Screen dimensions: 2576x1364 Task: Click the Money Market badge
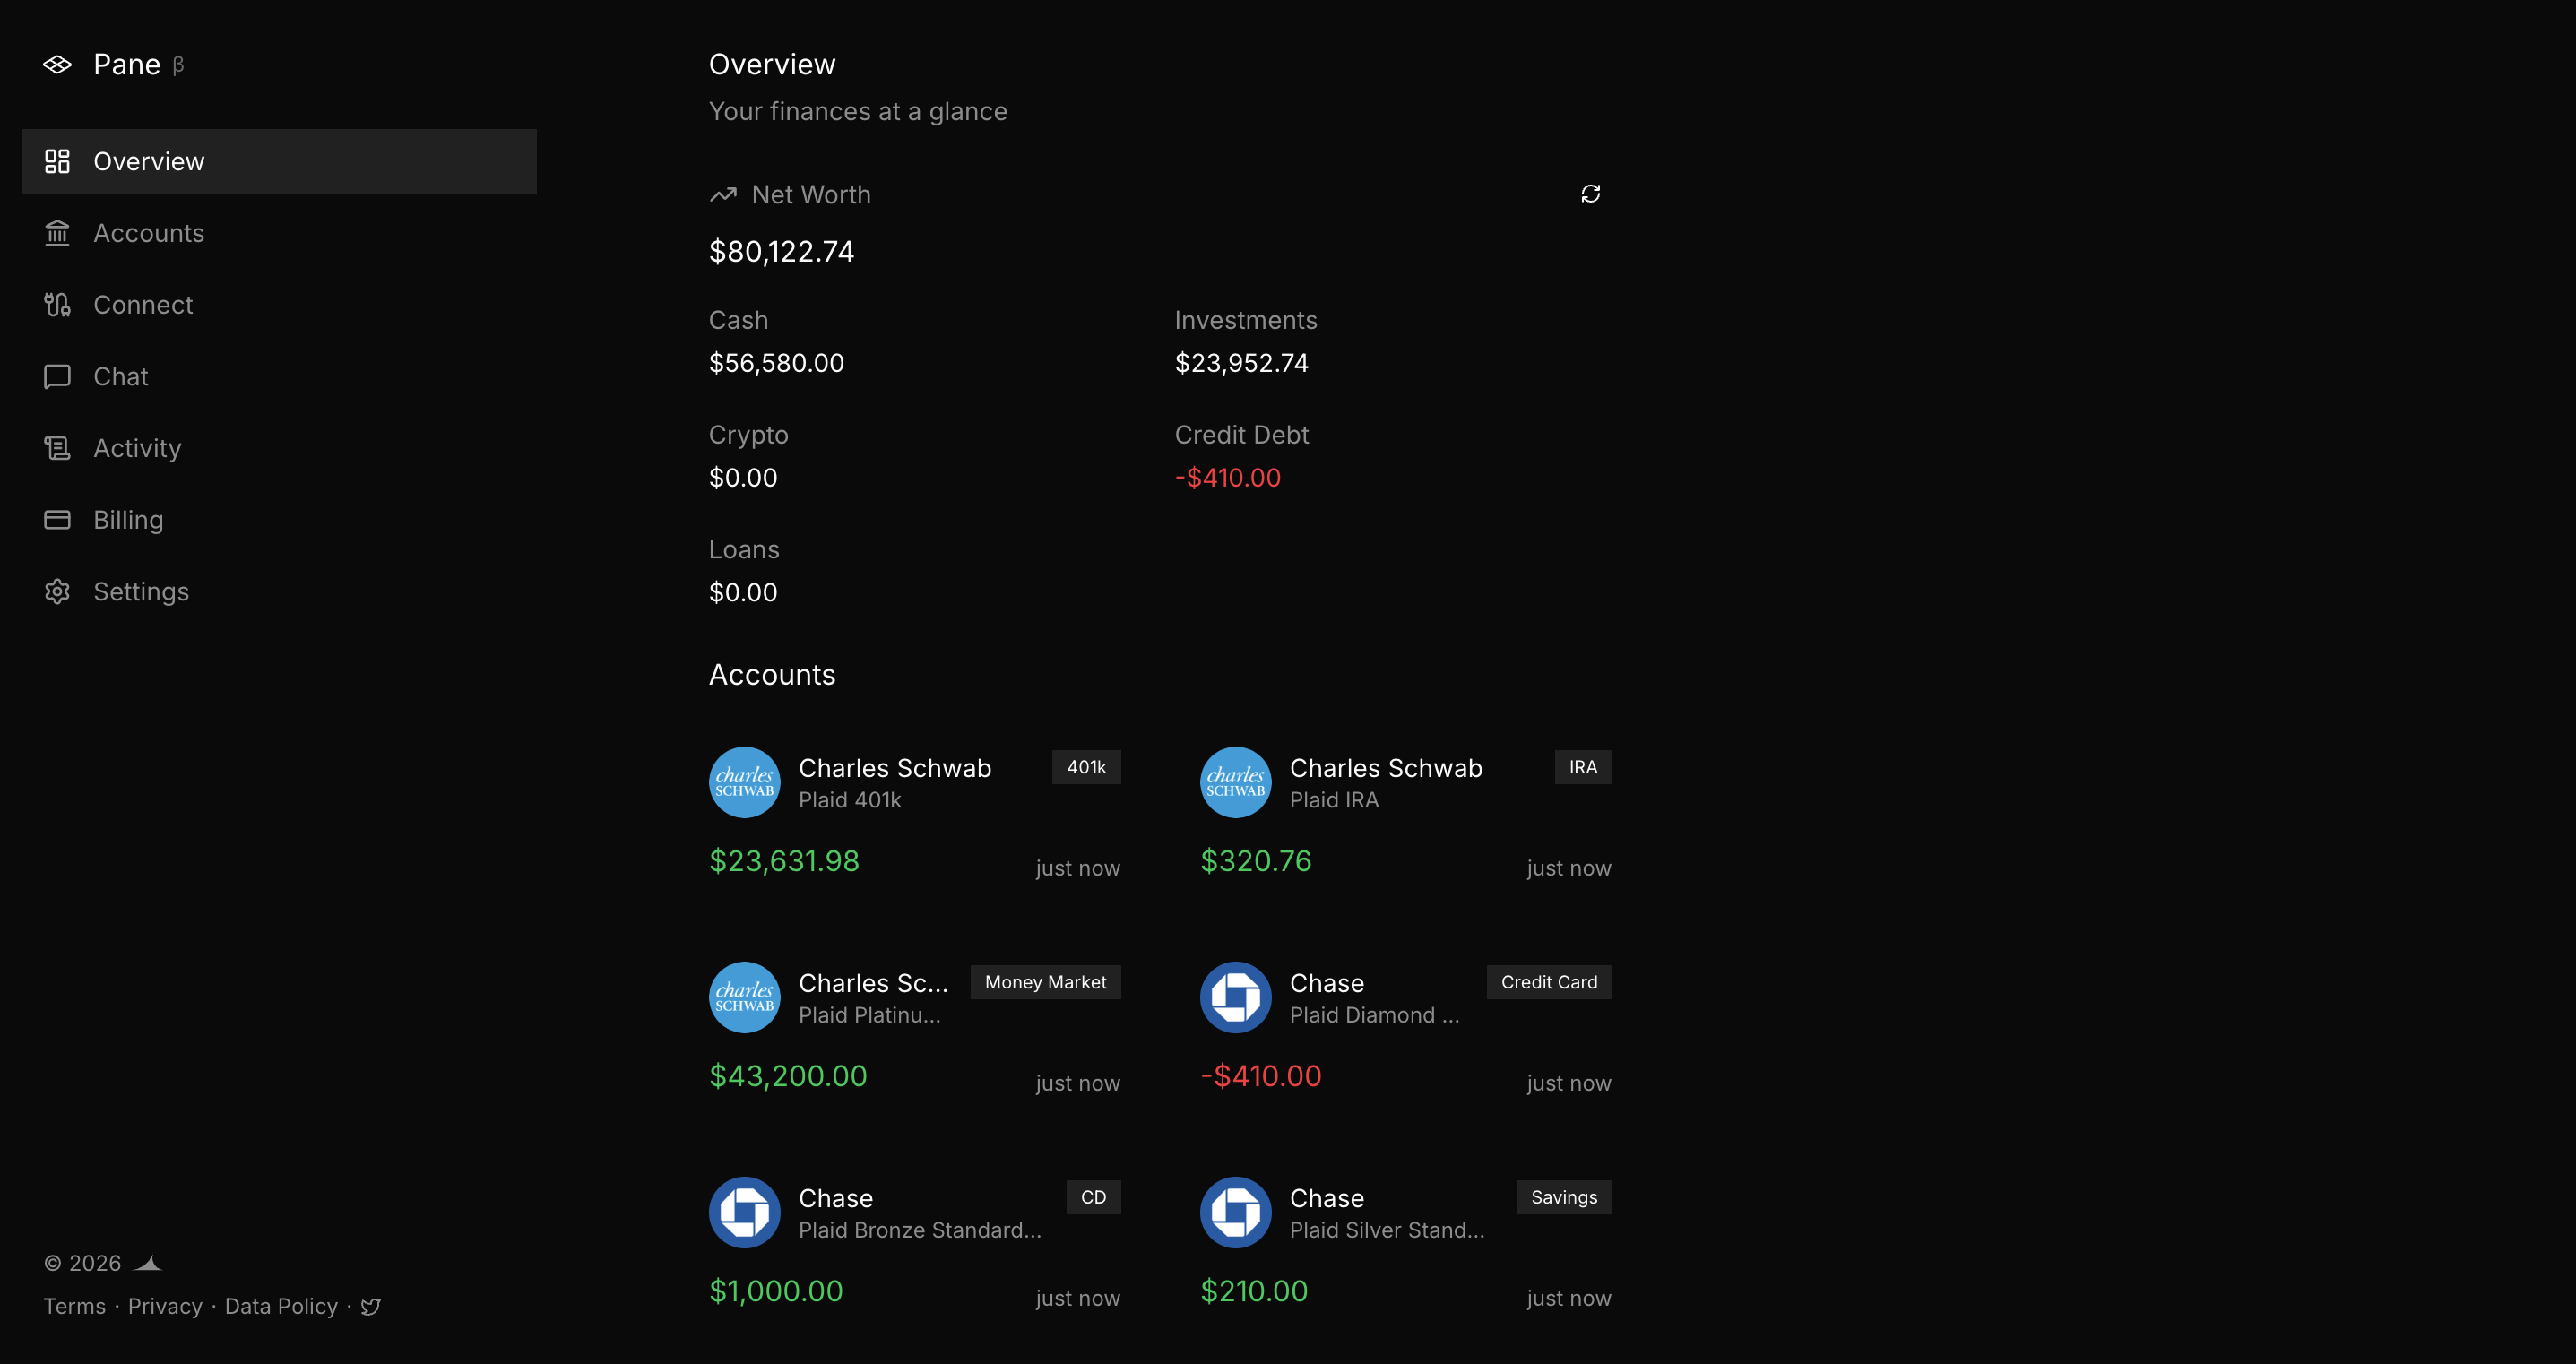click(x=1044, y=982)
